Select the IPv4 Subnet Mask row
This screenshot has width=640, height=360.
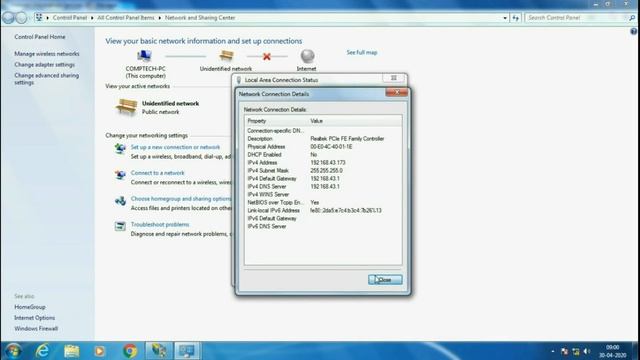[x=323, y=171]
